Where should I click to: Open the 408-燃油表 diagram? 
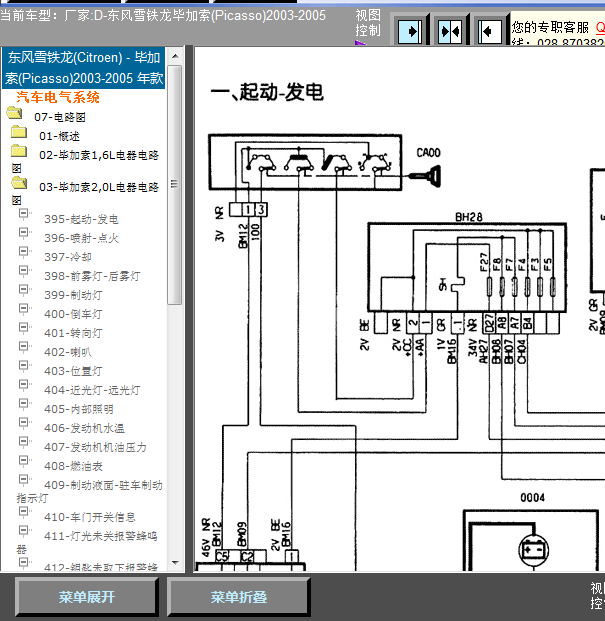(73, 466)
